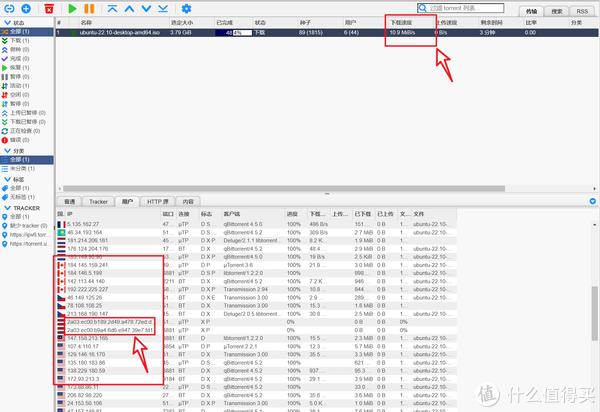Click the peer list vertical scrollbar

coord(595,313)
